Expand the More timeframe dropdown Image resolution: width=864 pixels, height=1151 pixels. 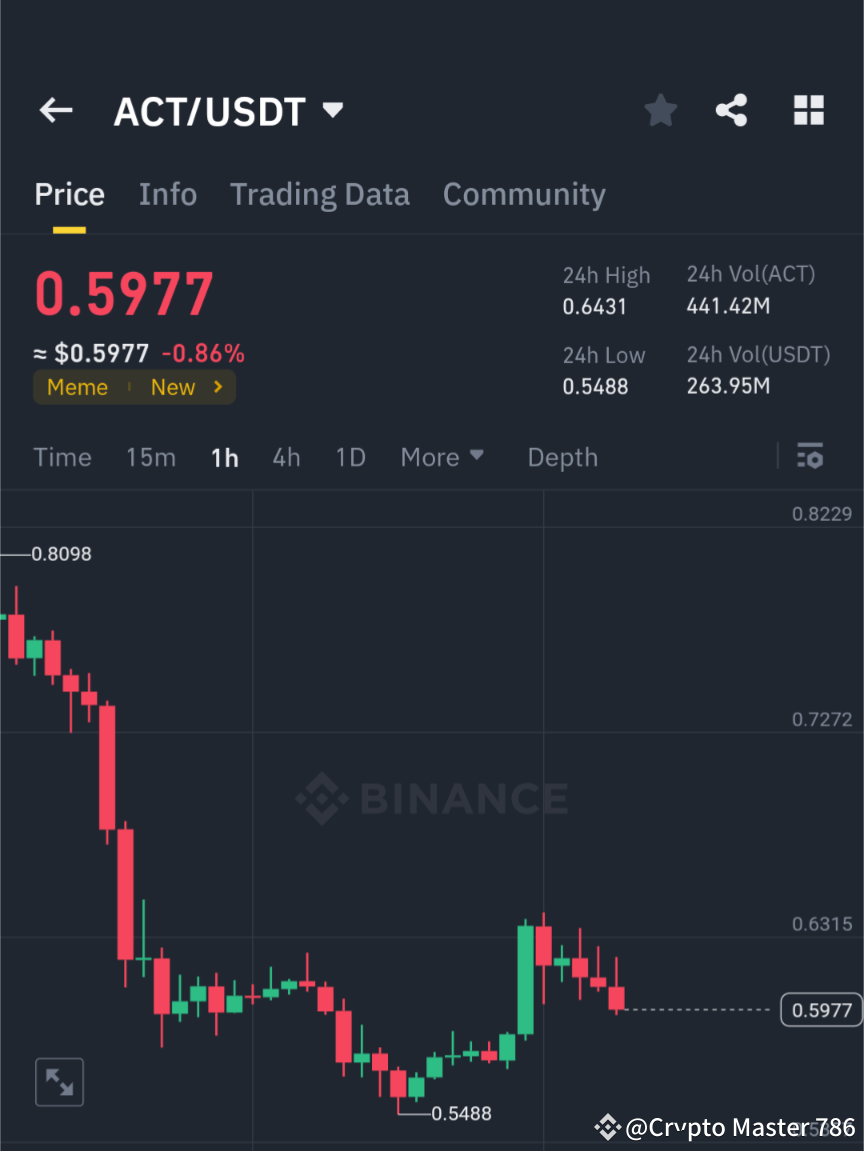[442, 457]
